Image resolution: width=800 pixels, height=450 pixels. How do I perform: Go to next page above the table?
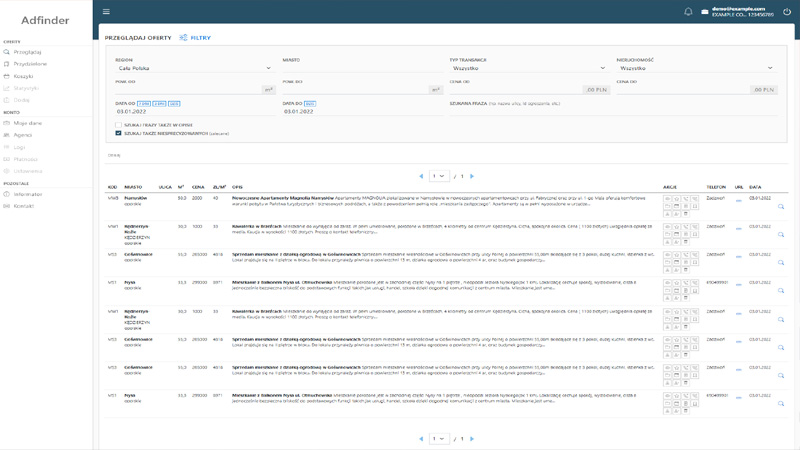point(472,176)
